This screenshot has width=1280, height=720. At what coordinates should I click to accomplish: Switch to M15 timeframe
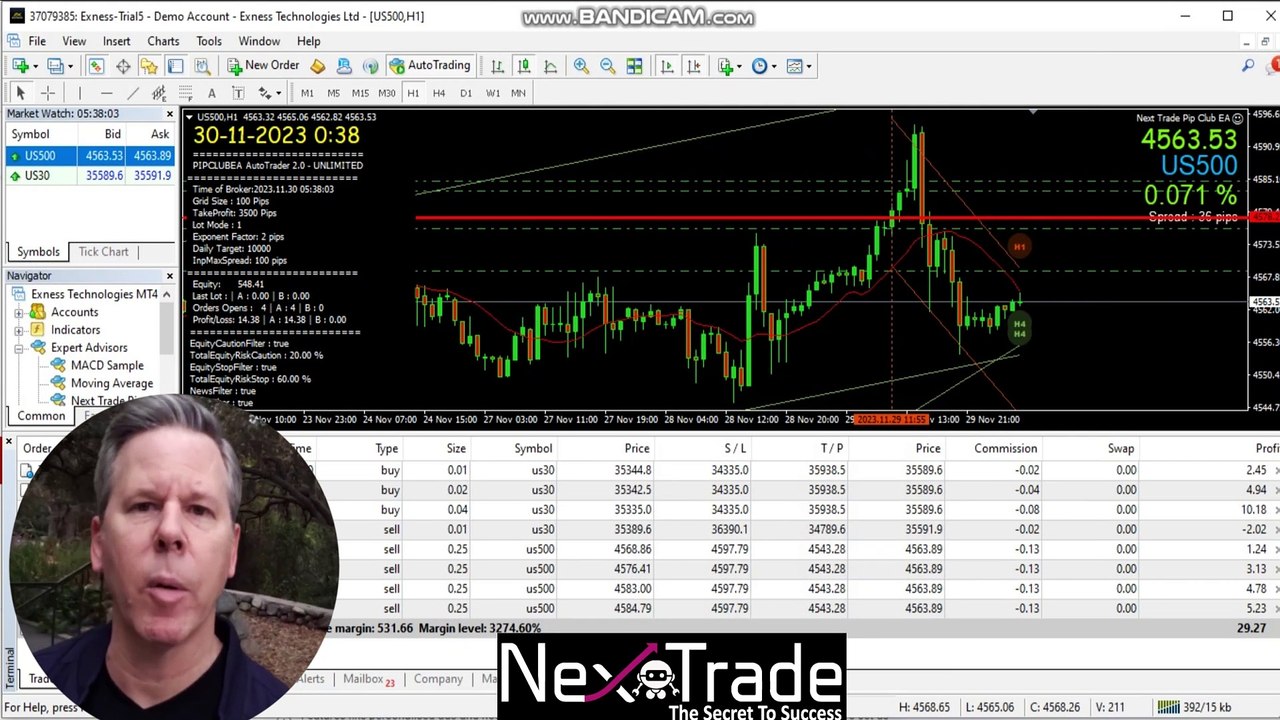pyautogui.click(x=360, y=93)
